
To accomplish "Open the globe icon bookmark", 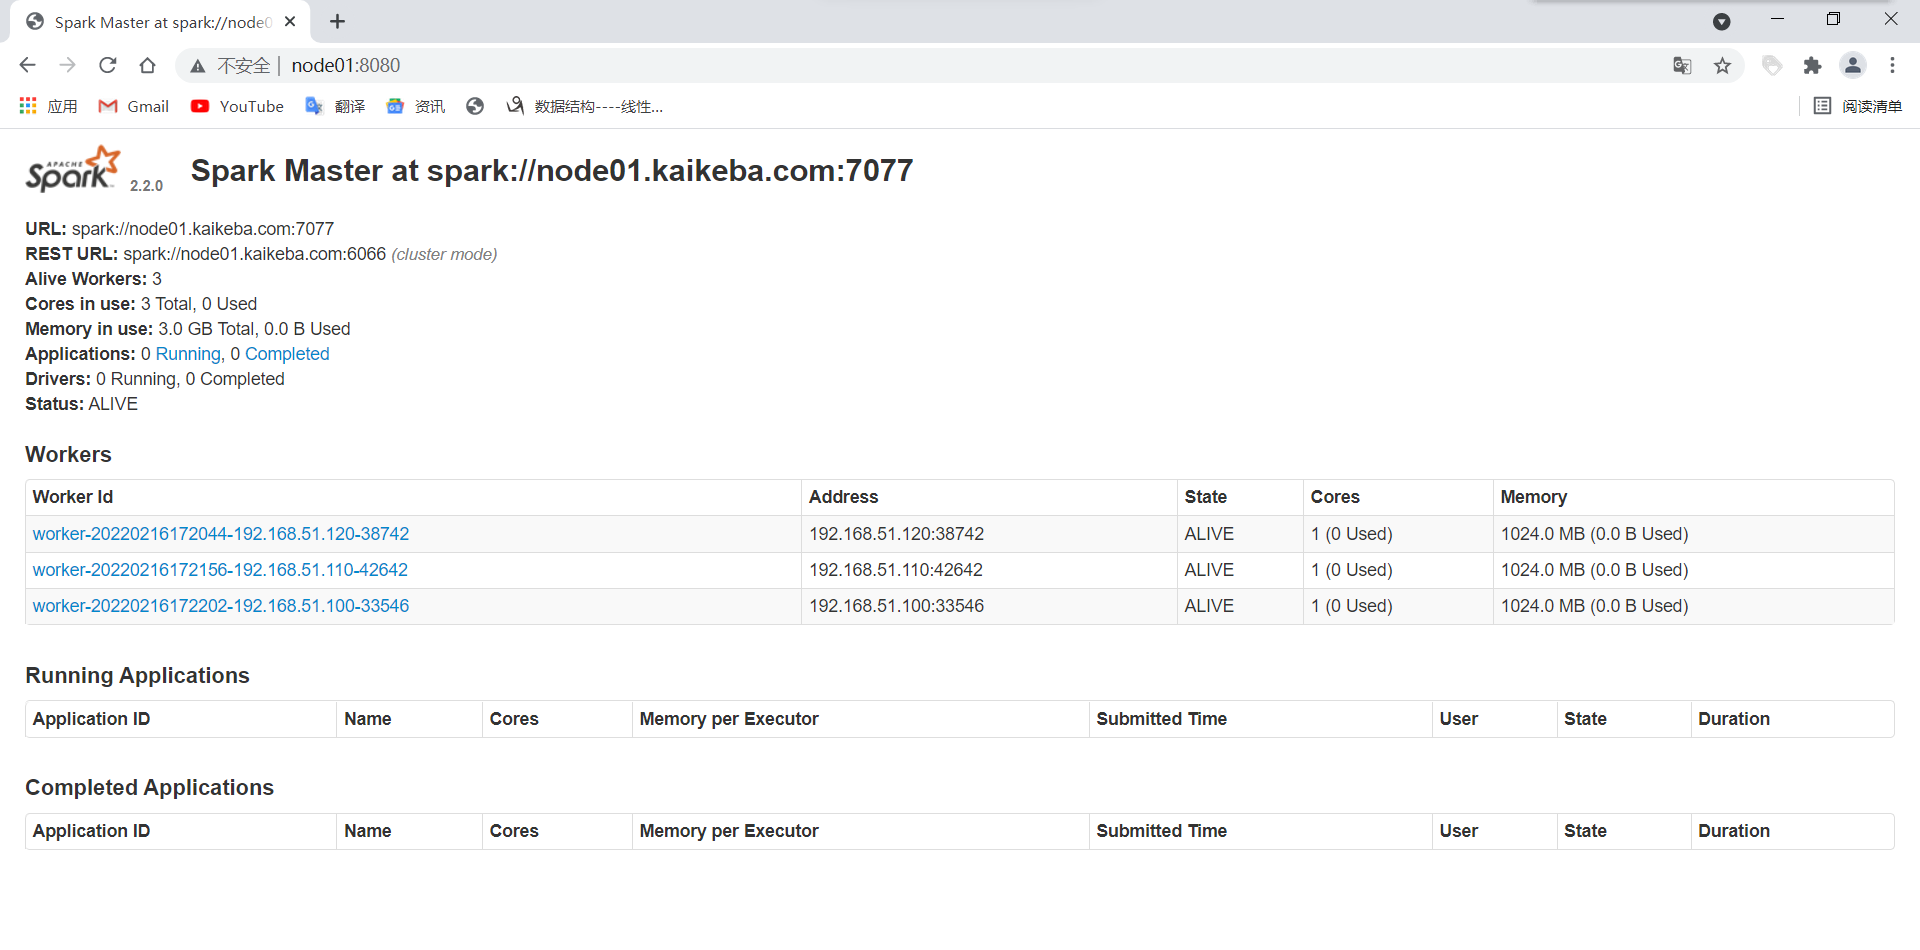I will point(475,106).
